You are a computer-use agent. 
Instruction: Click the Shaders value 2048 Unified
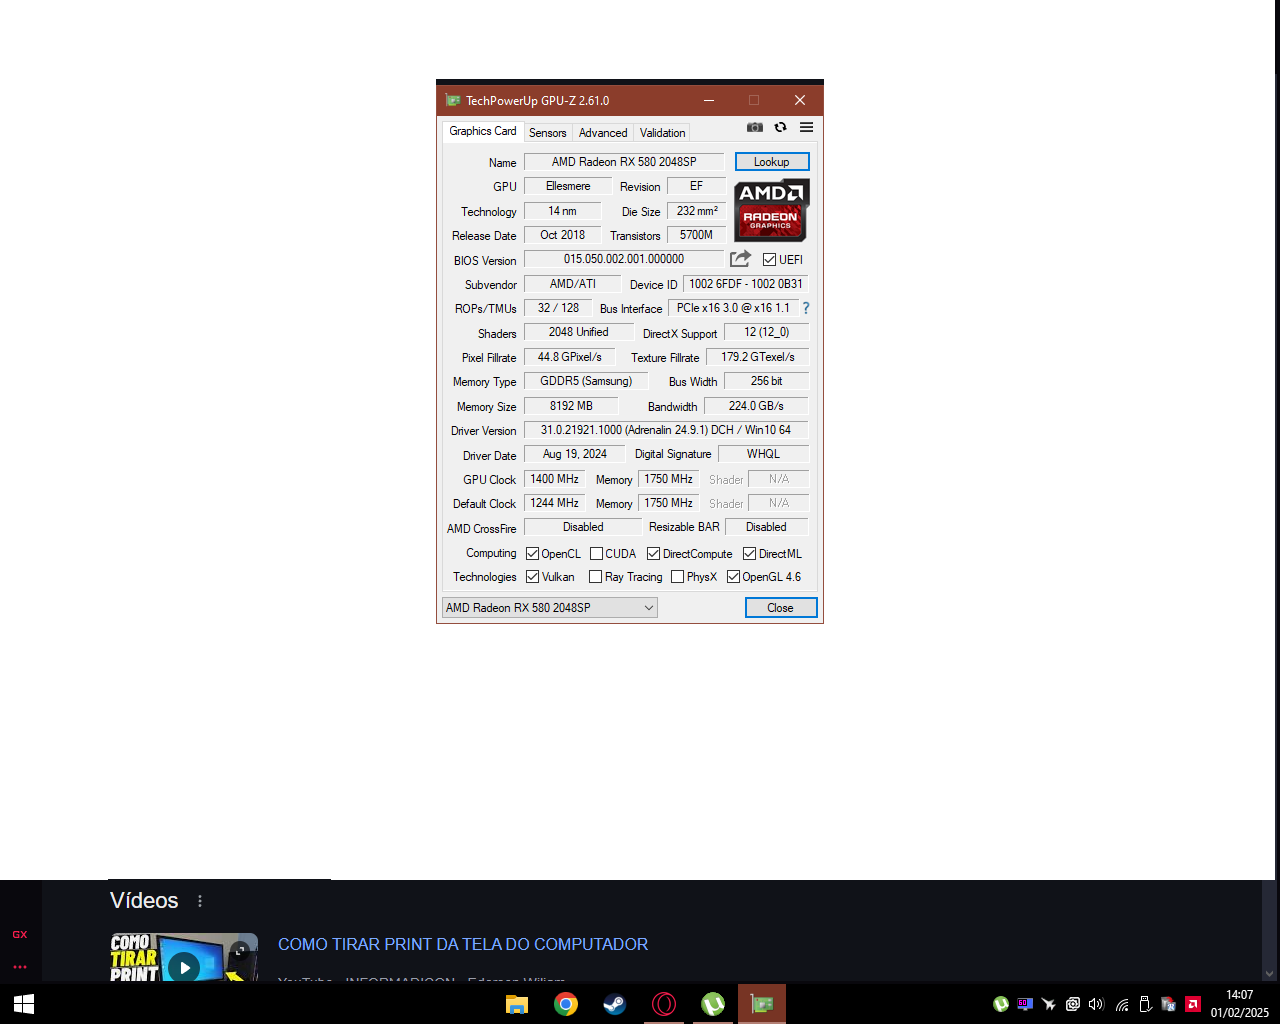coord(579,332)
